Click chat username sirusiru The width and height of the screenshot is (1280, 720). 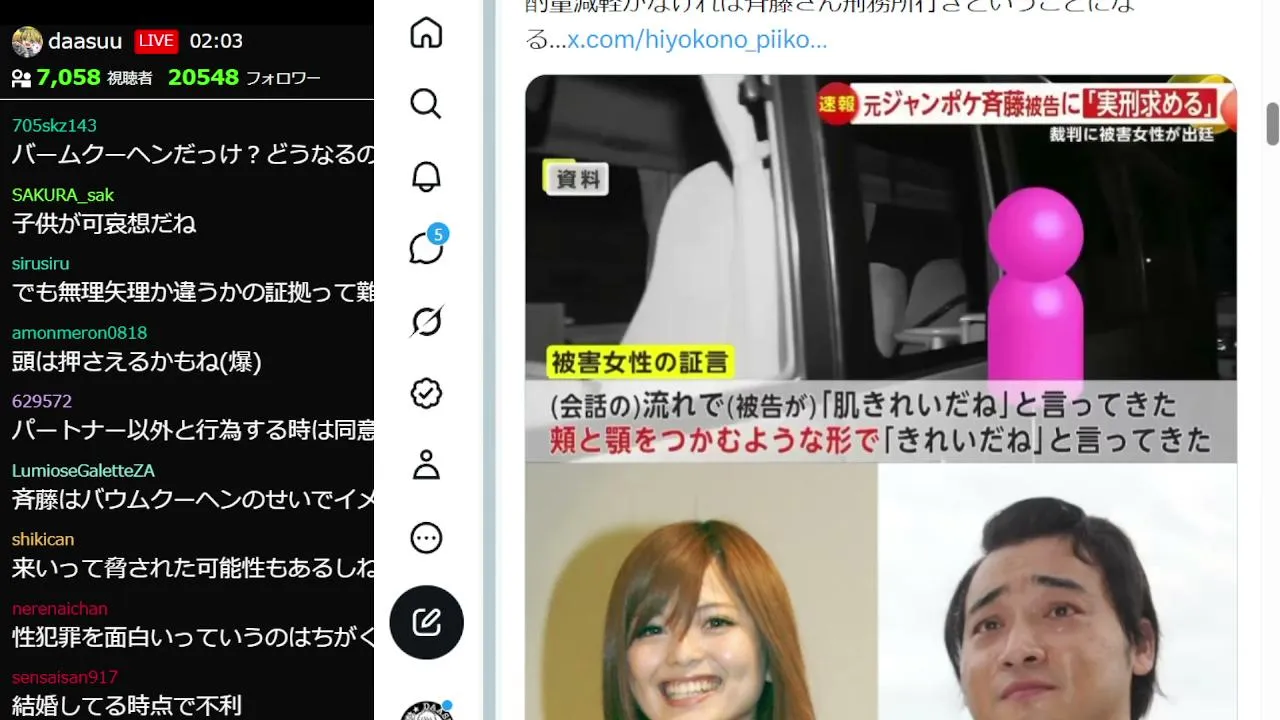41,264
